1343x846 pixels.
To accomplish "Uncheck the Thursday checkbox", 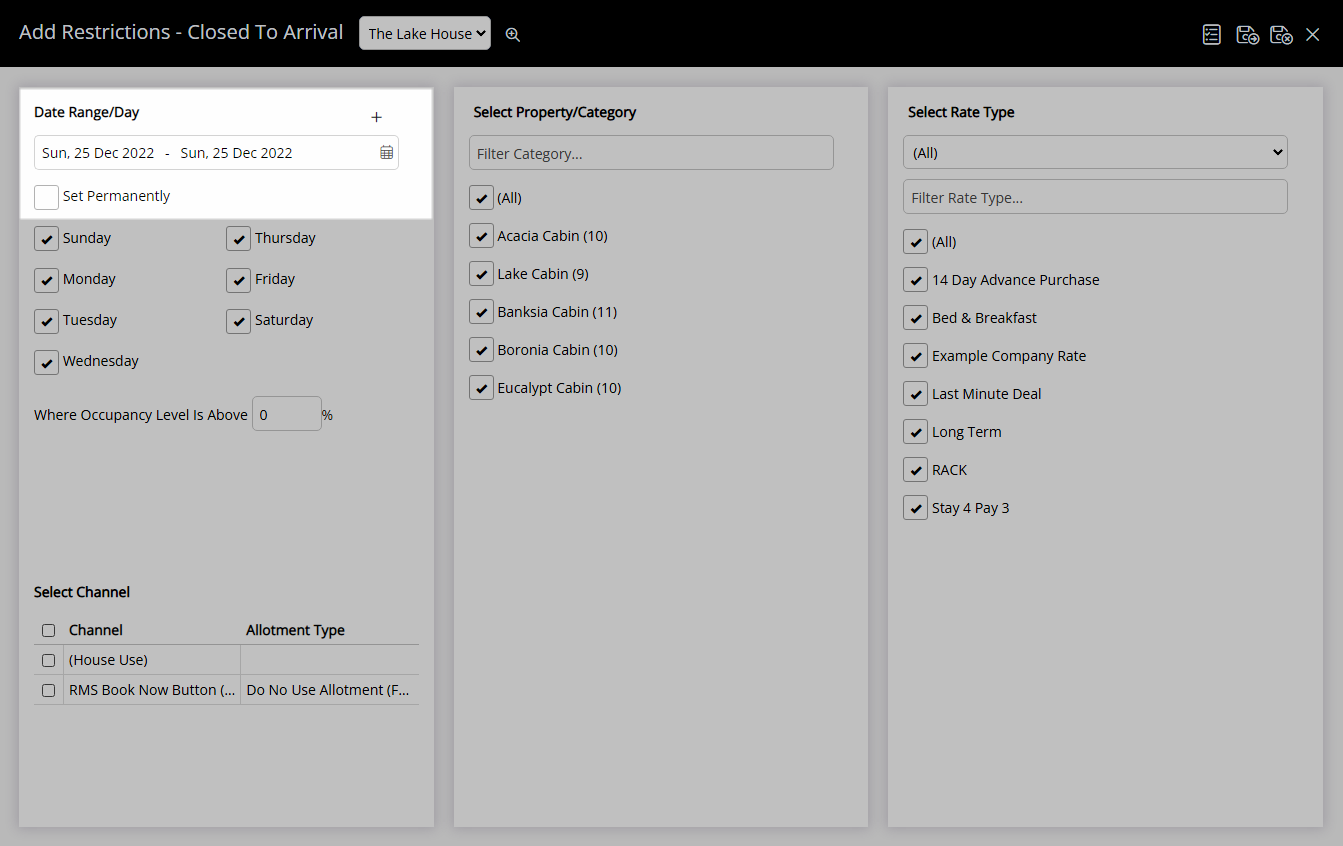I will pos(238,239).
